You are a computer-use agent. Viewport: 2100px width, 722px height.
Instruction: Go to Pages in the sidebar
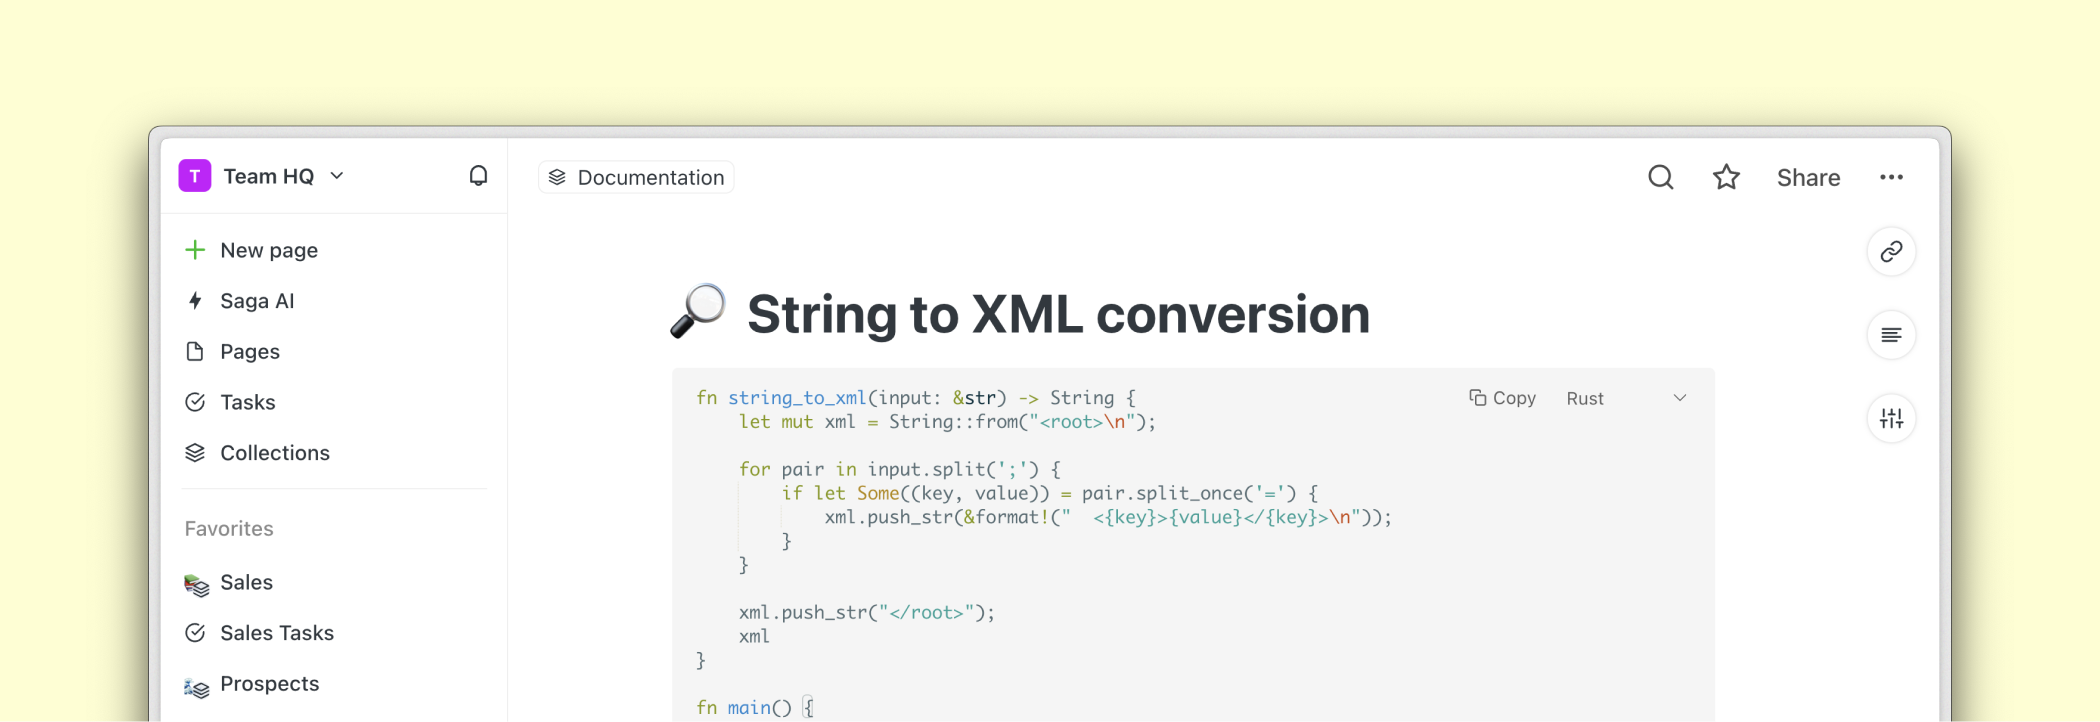point(249,352)
